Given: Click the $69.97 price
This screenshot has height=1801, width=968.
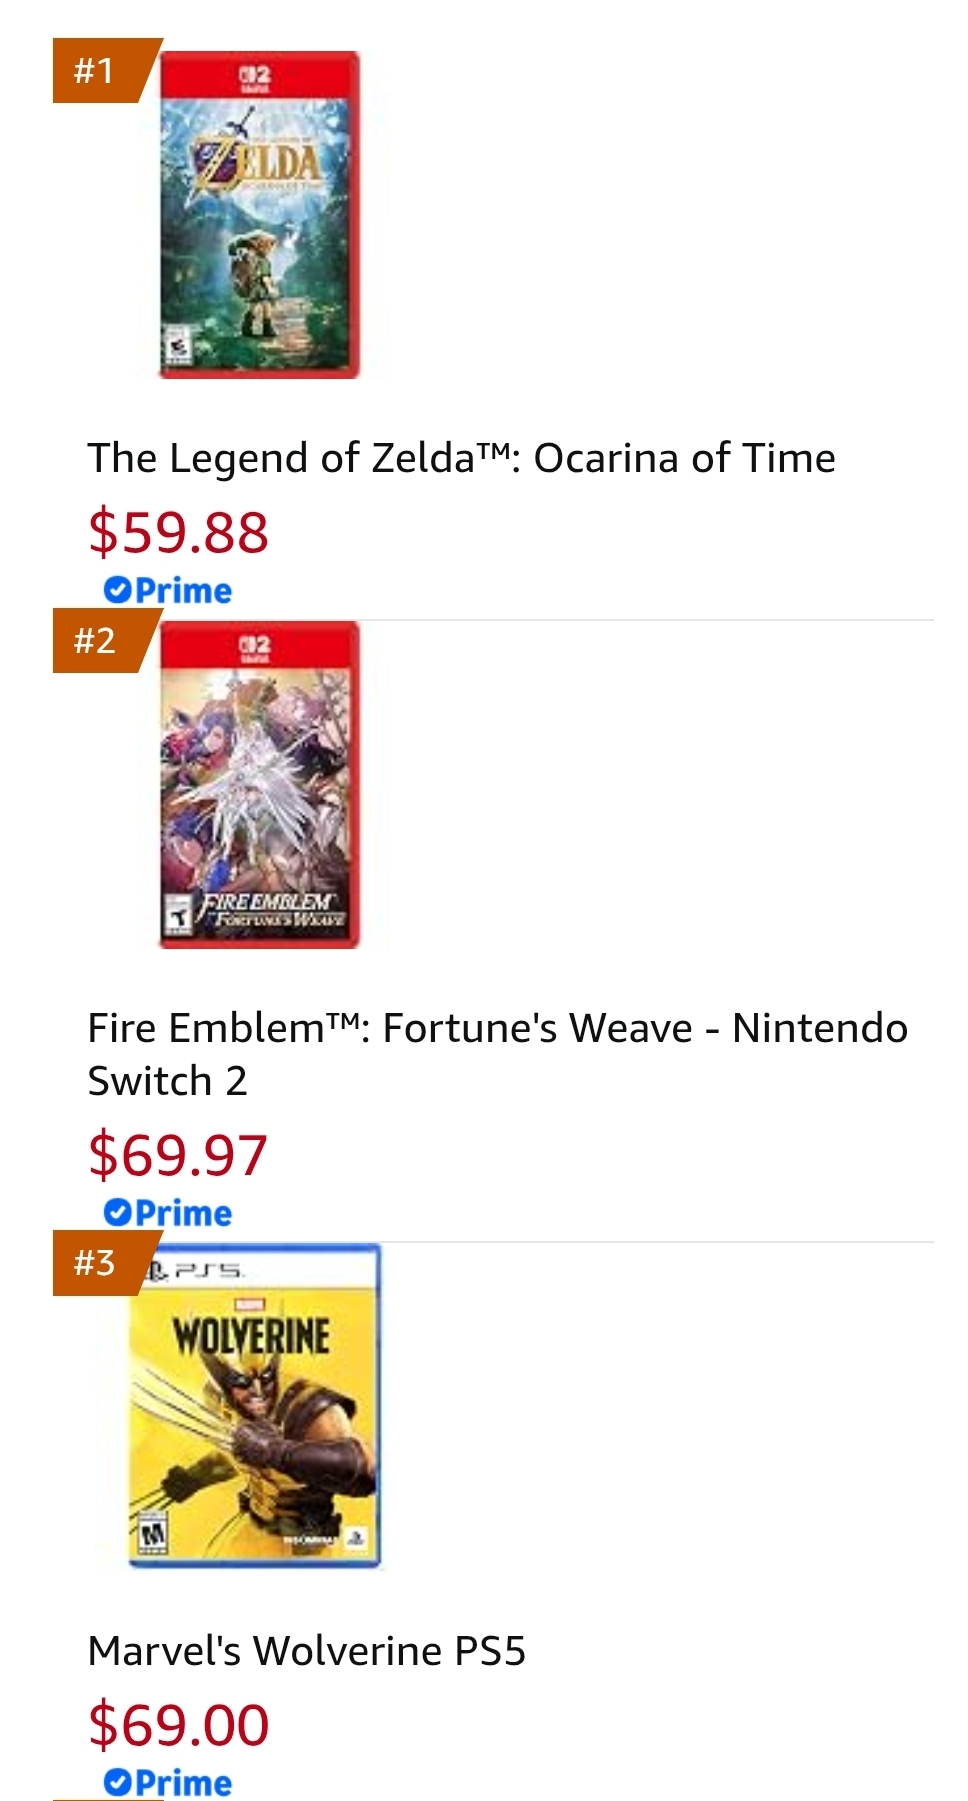Looking at the screenshot, I should pos(178,1155).
